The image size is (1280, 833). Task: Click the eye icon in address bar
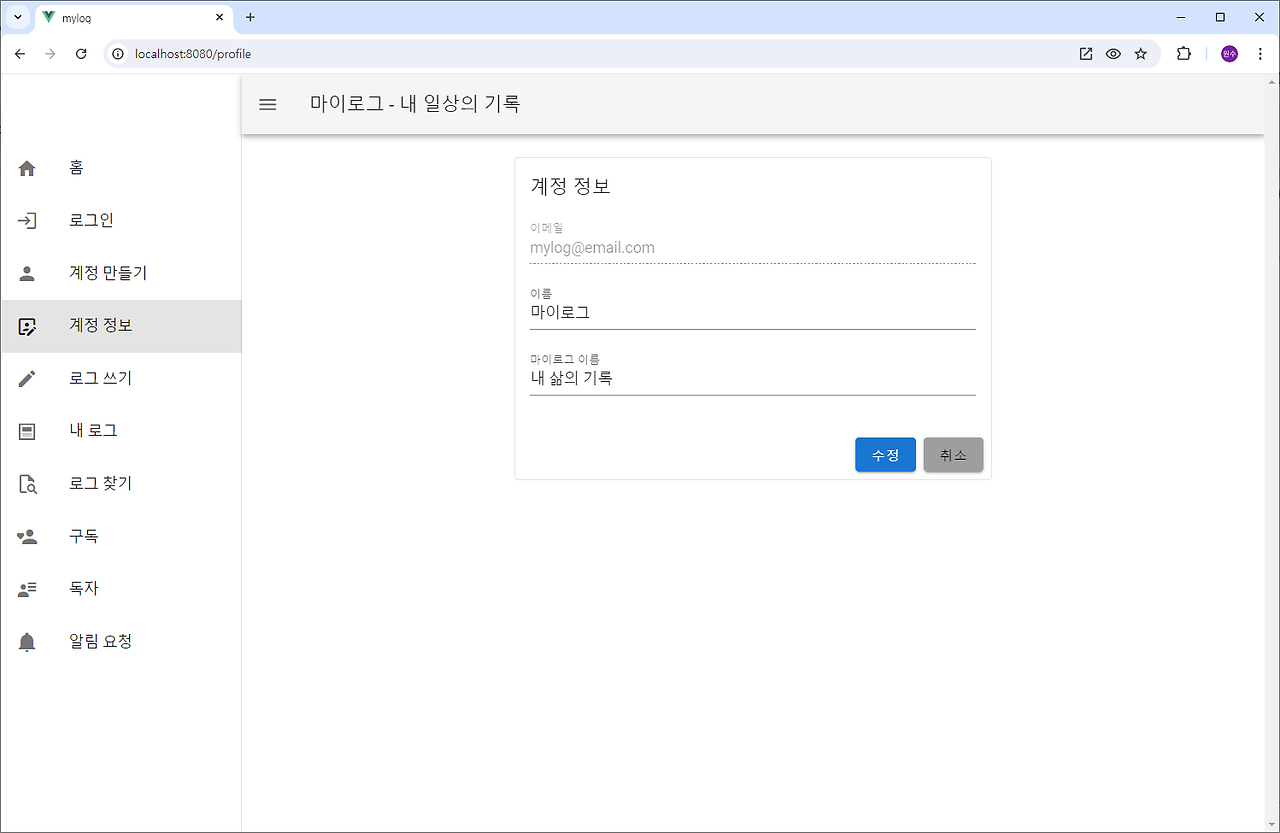click(1113, 54)
